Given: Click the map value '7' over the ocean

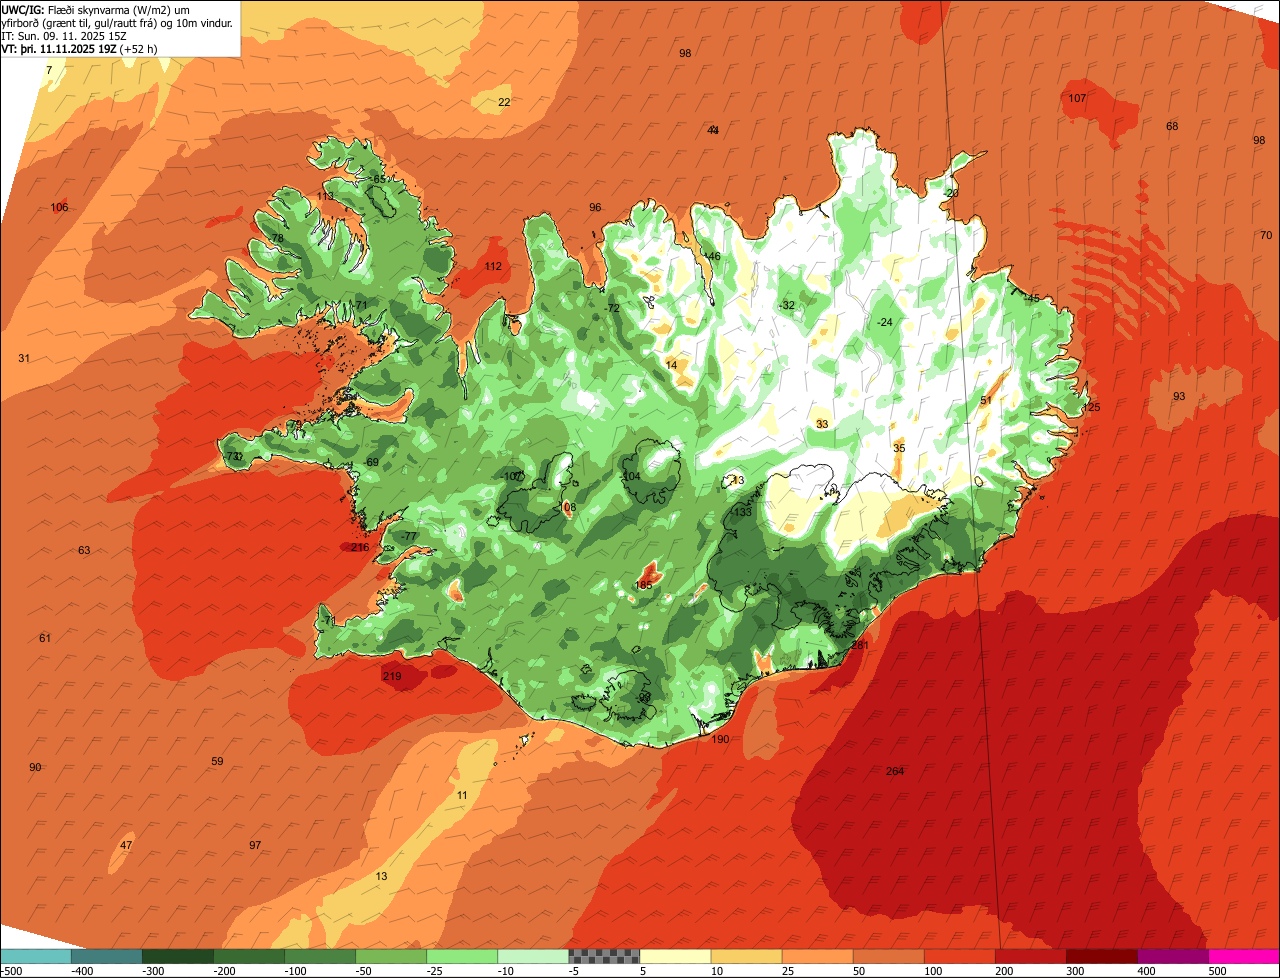Looking at the screenshot, I should pos(49,70).
